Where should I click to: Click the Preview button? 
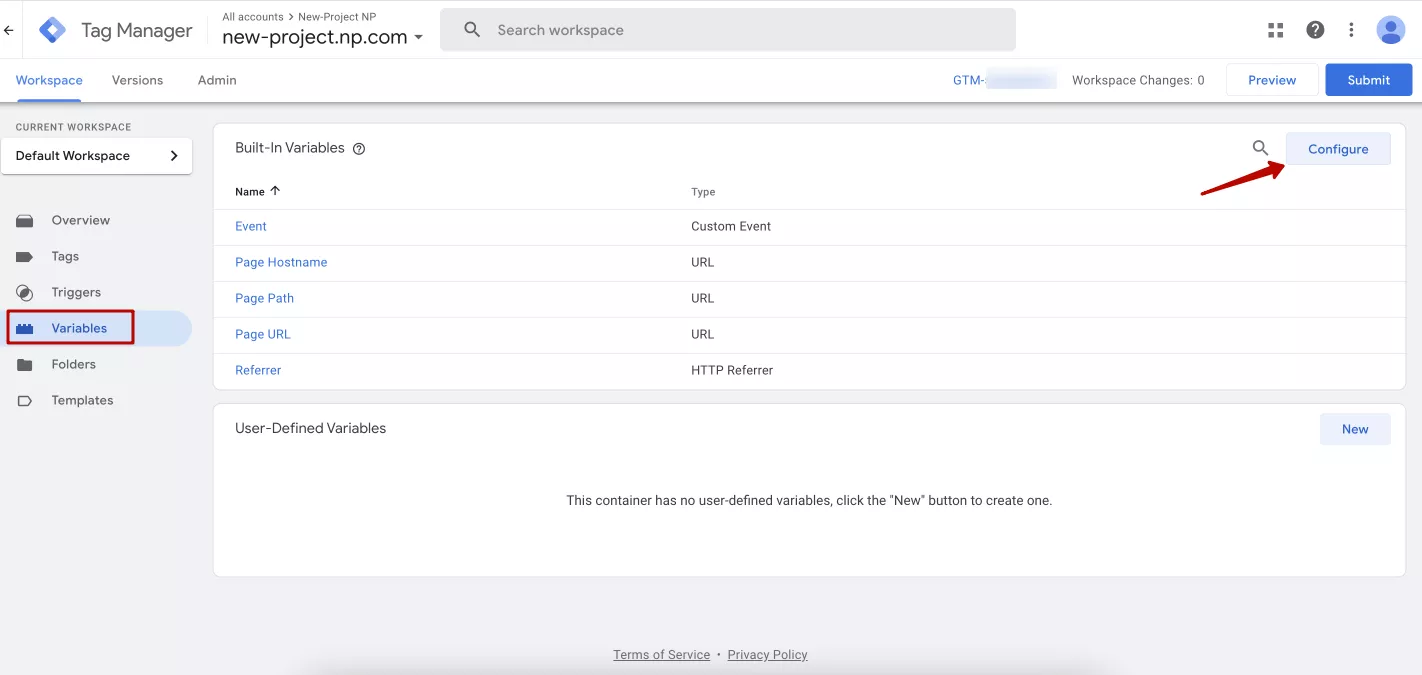coord(1272,80)
